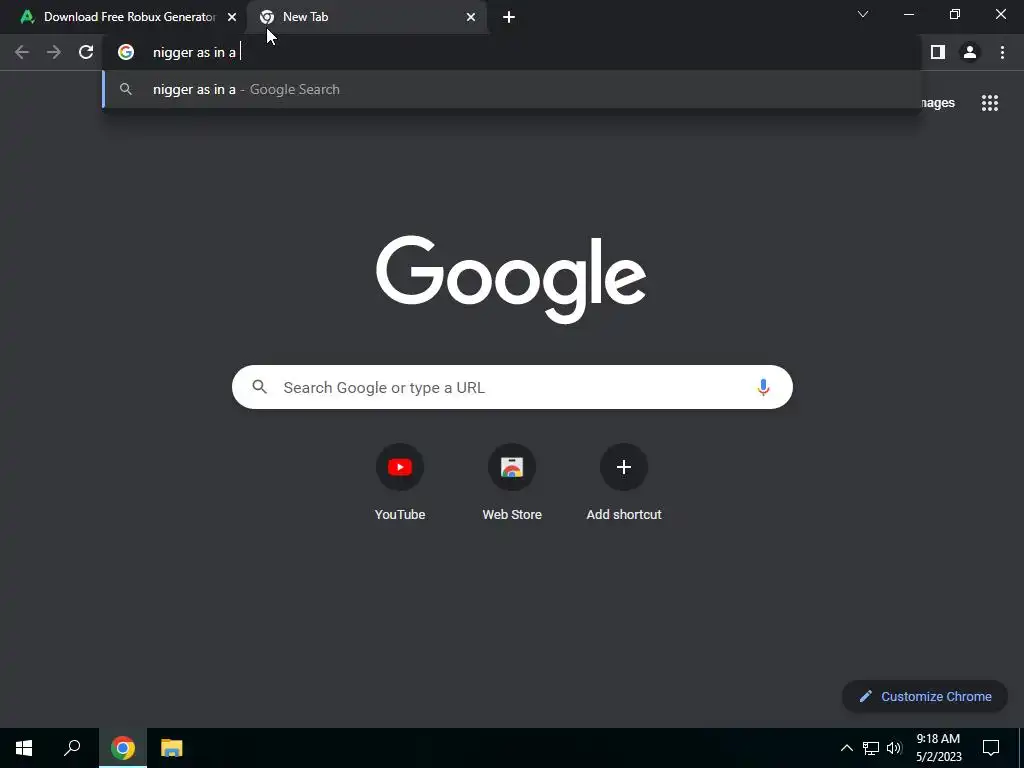Open the Images link

[938, 103]
